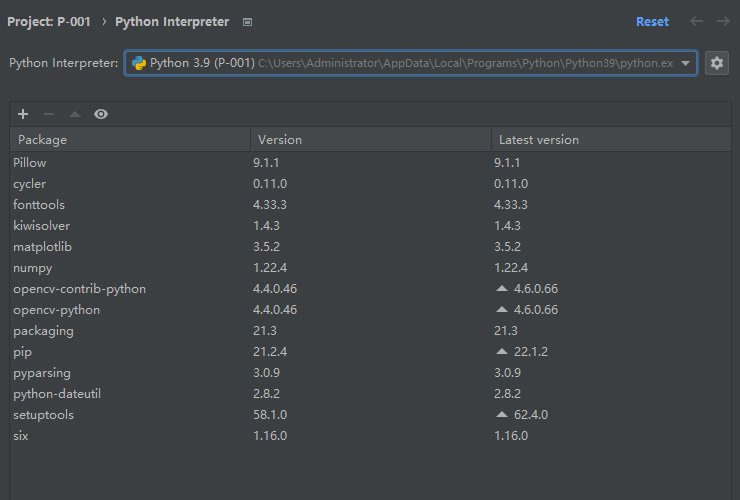Select the opencv-contrib-python package name
This screenshot has width=740, height=500.
tap(79, 289)
